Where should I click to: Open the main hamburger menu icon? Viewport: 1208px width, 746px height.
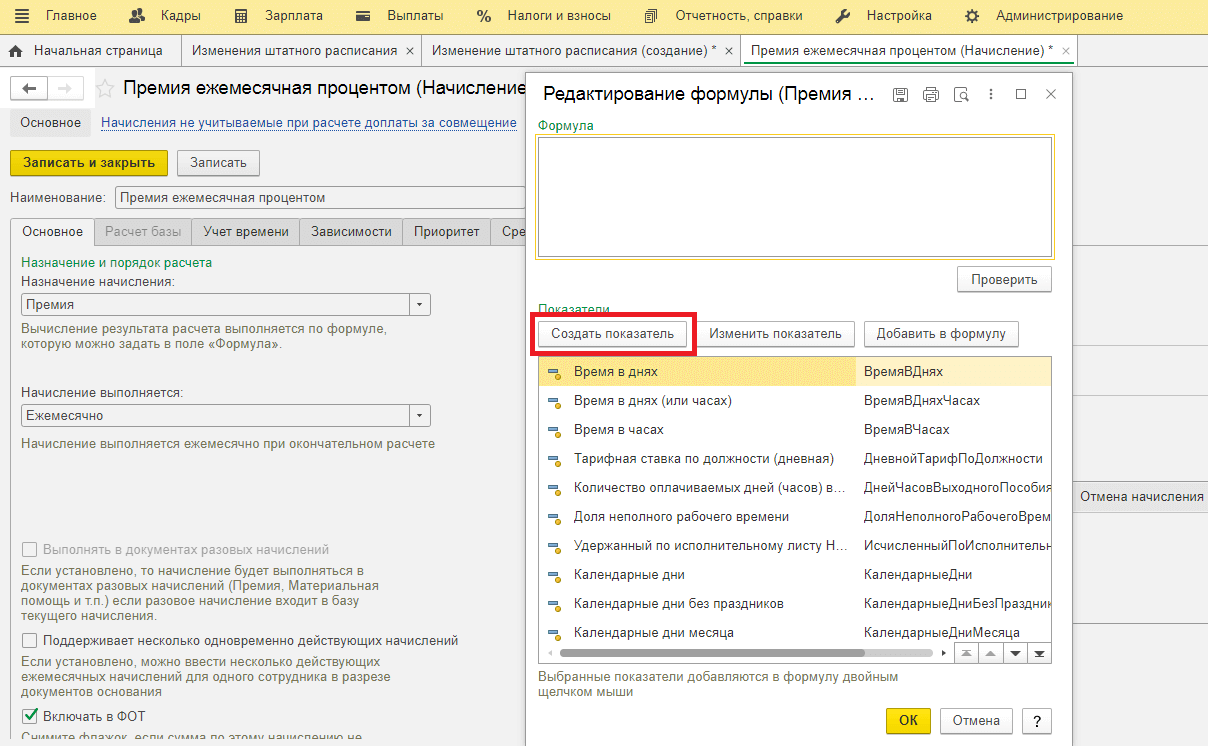point(22,16)
